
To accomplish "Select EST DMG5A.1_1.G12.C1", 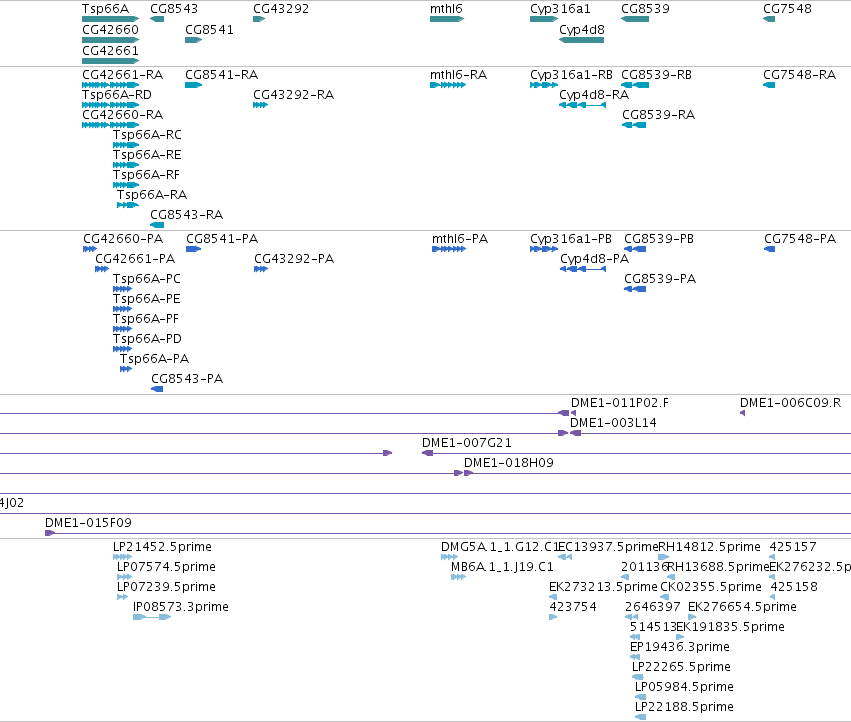I will [x=449, y=557].
